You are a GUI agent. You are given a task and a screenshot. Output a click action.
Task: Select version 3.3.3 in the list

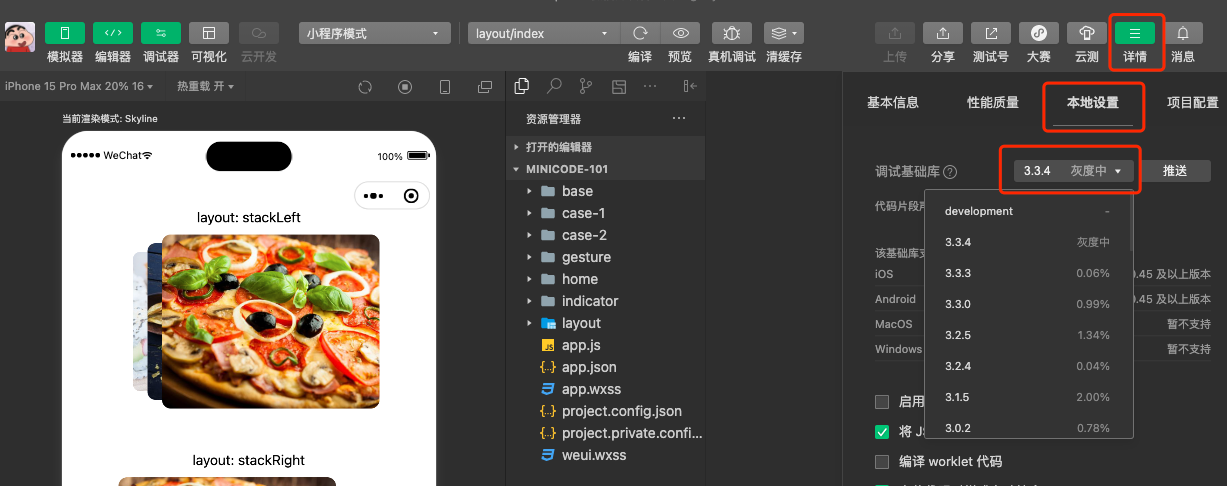coord(1027,273)
